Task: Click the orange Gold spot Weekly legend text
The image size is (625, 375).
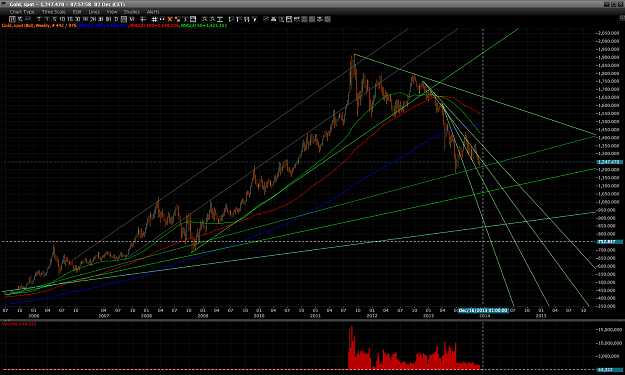Action: (x=39, y=25)
